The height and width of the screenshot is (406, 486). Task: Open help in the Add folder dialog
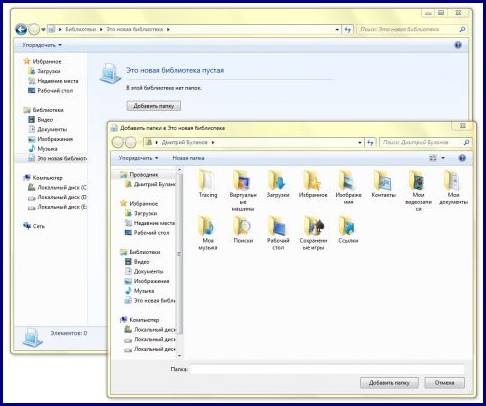(x=462, y=158)
